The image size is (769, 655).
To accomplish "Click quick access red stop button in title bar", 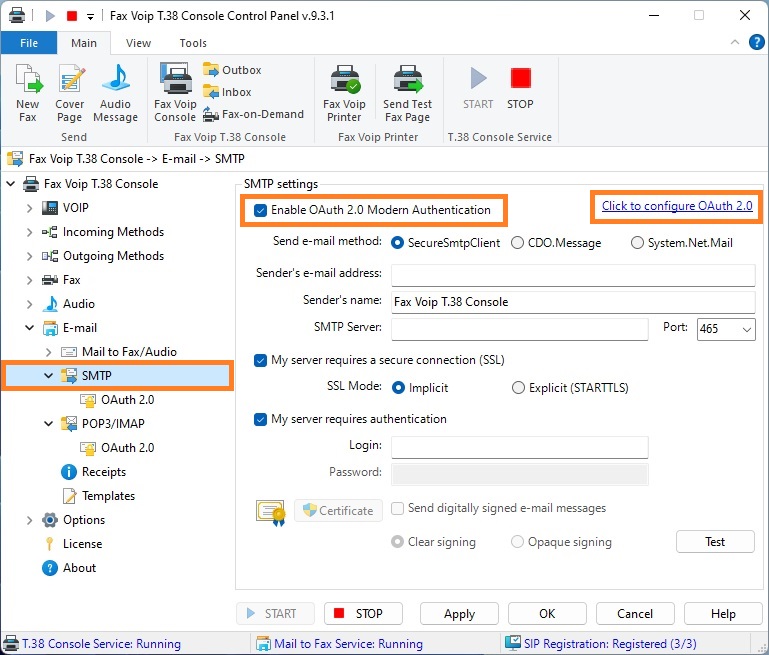I will click(72, 16).
